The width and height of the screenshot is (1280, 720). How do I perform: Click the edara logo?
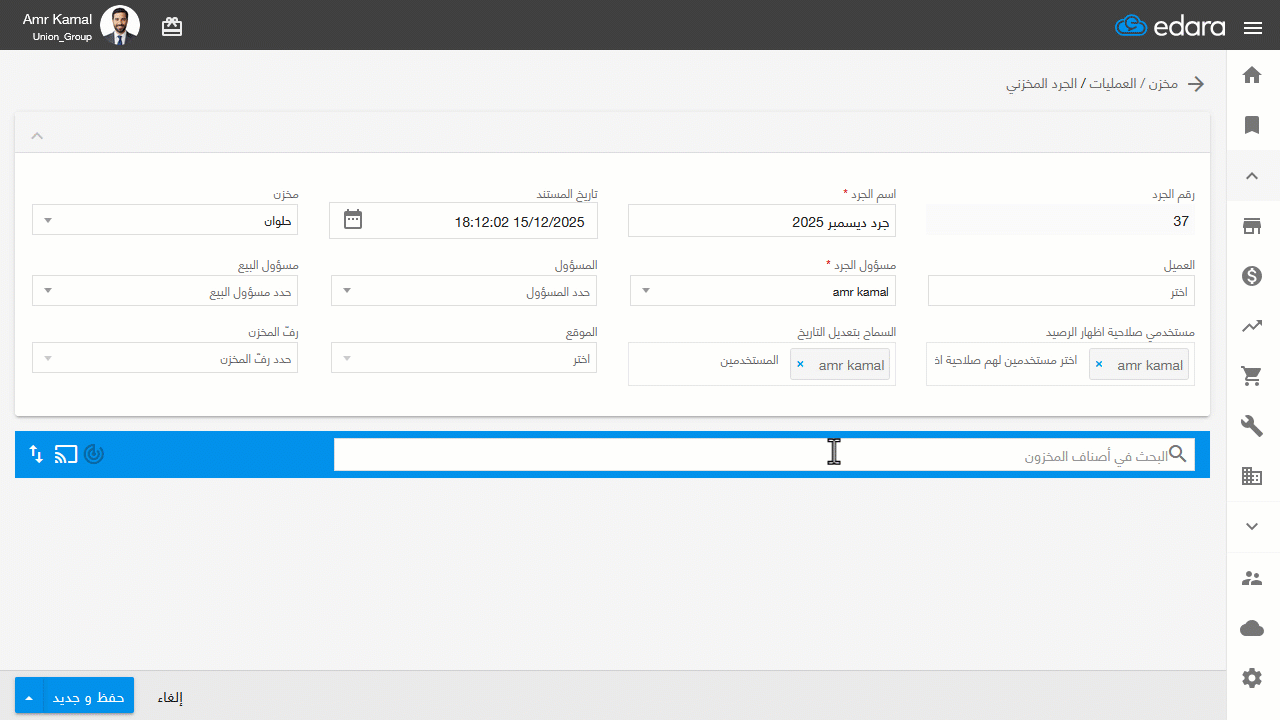[x=1170, y=26]
